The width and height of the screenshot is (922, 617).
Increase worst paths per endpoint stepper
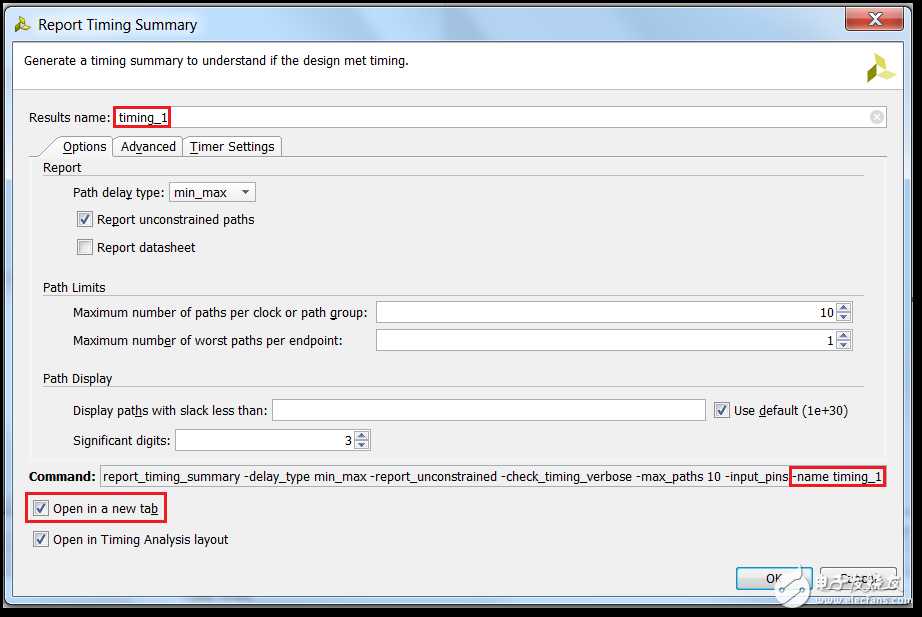tap(844, 336)
